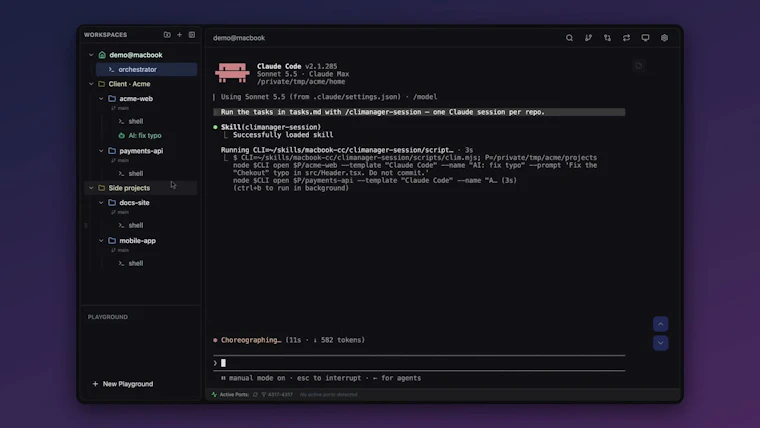Click the monitor display icon in toolbar
The width and height of the screenshot is (760, 428).
point(645,38)
